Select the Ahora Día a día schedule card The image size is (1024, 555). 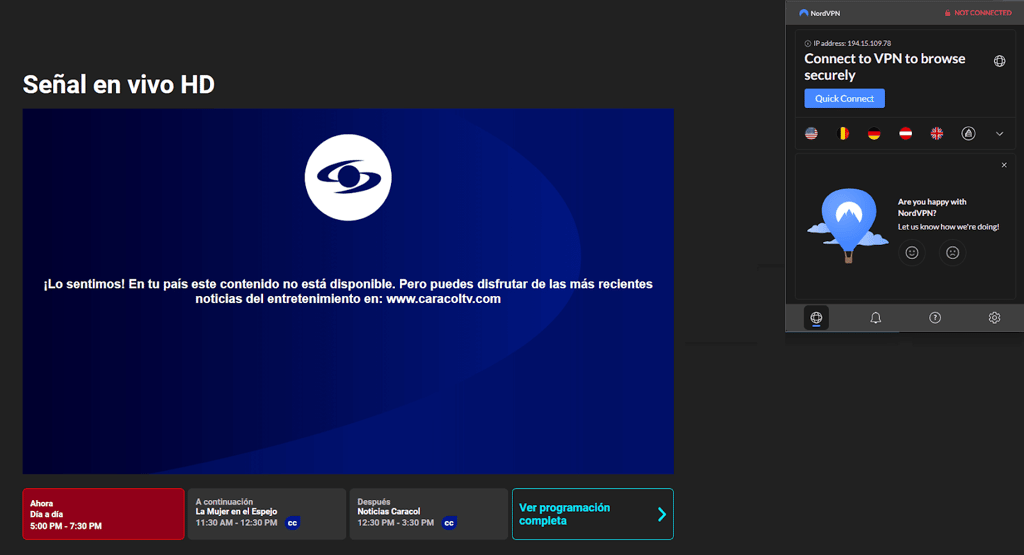(x=103, y=514)
